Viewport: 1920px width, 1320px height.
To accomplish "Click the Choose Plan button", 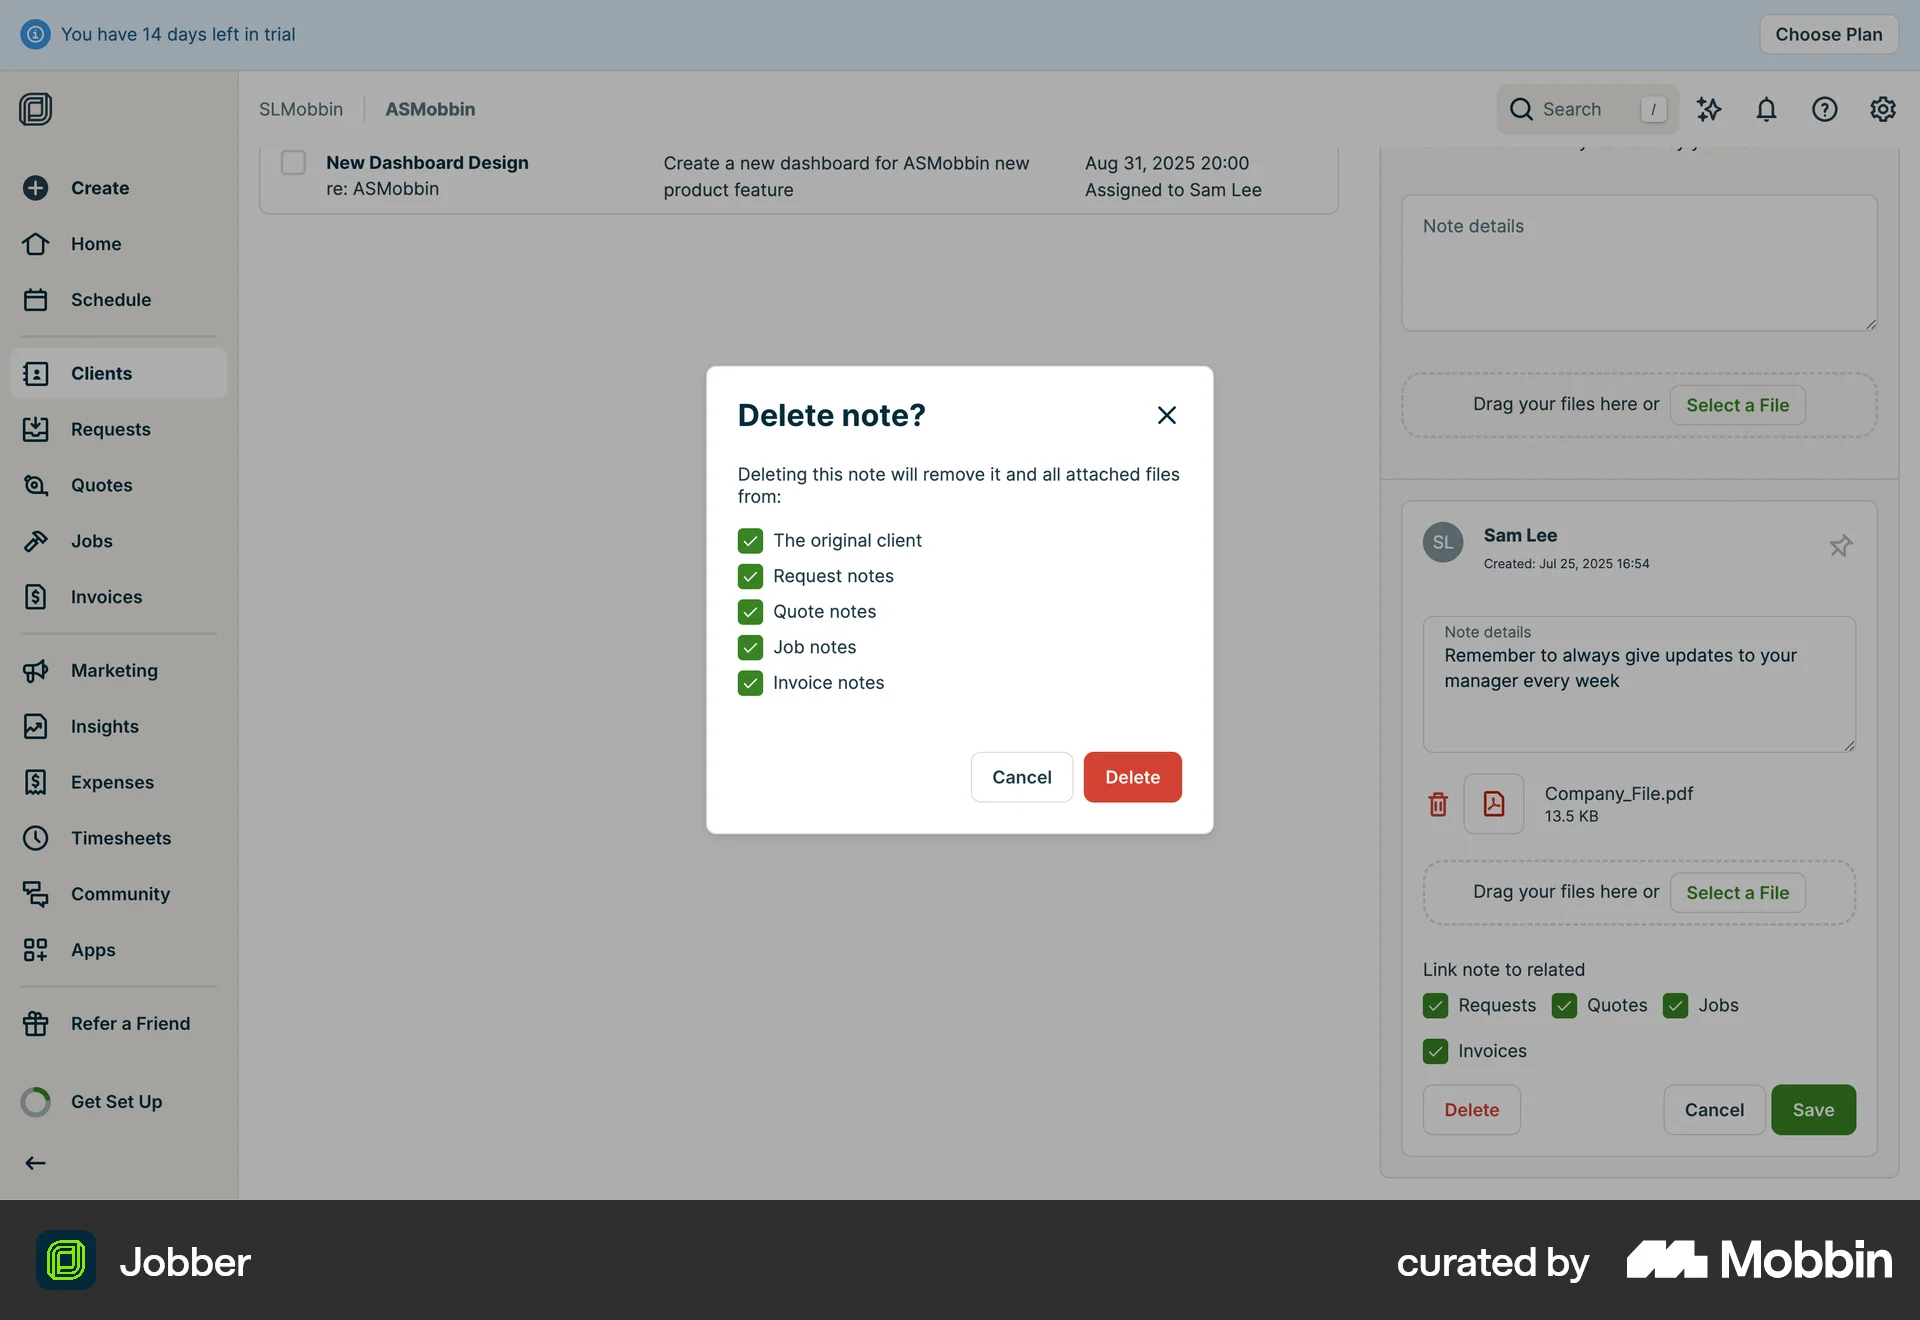I will click(1828, 33).
